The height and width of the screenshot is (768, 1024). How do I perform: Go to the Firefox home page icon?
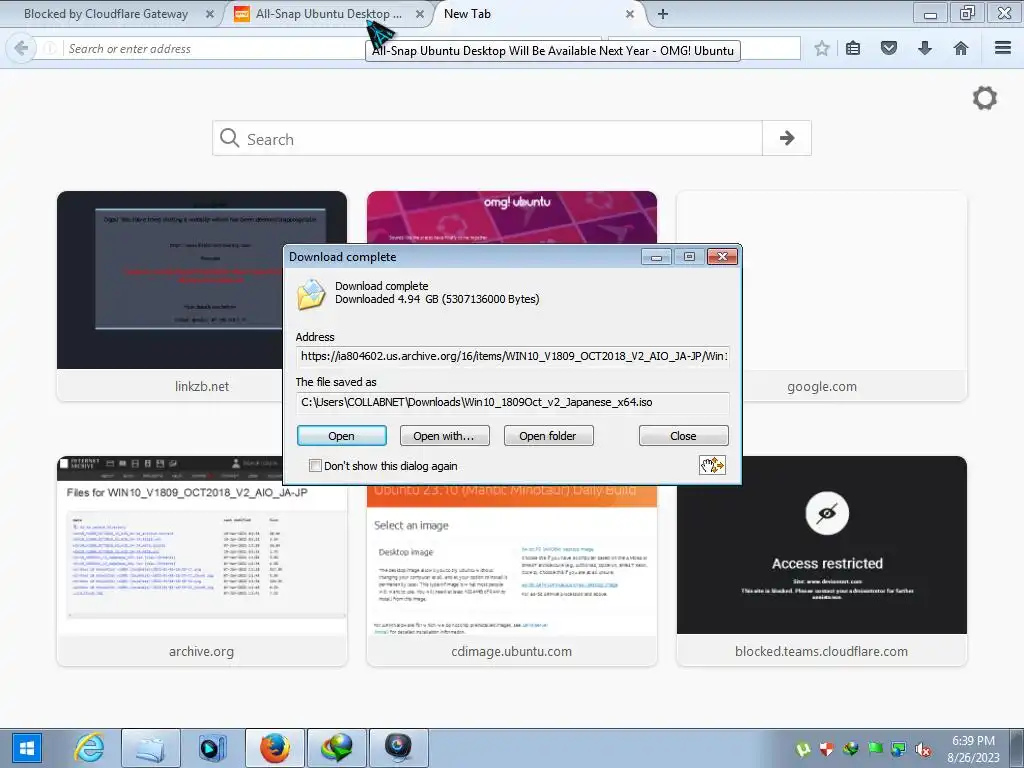click(961, 48)
